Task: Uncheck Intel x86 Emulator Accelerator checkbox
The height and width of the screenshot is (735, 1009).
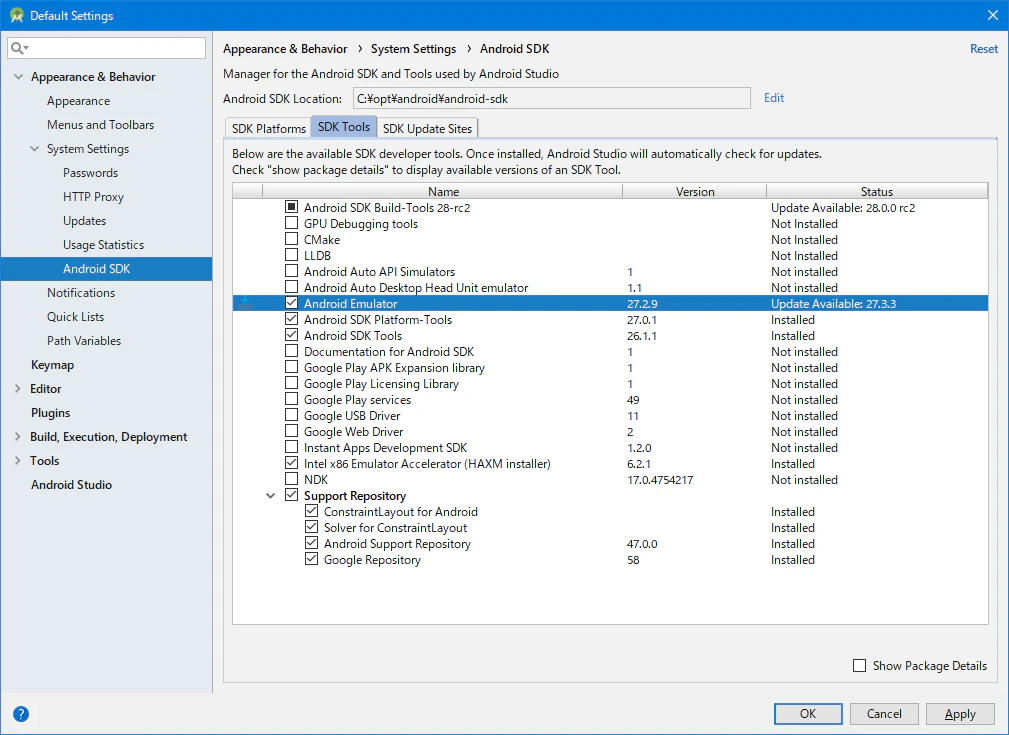Action: pos(292,463)
